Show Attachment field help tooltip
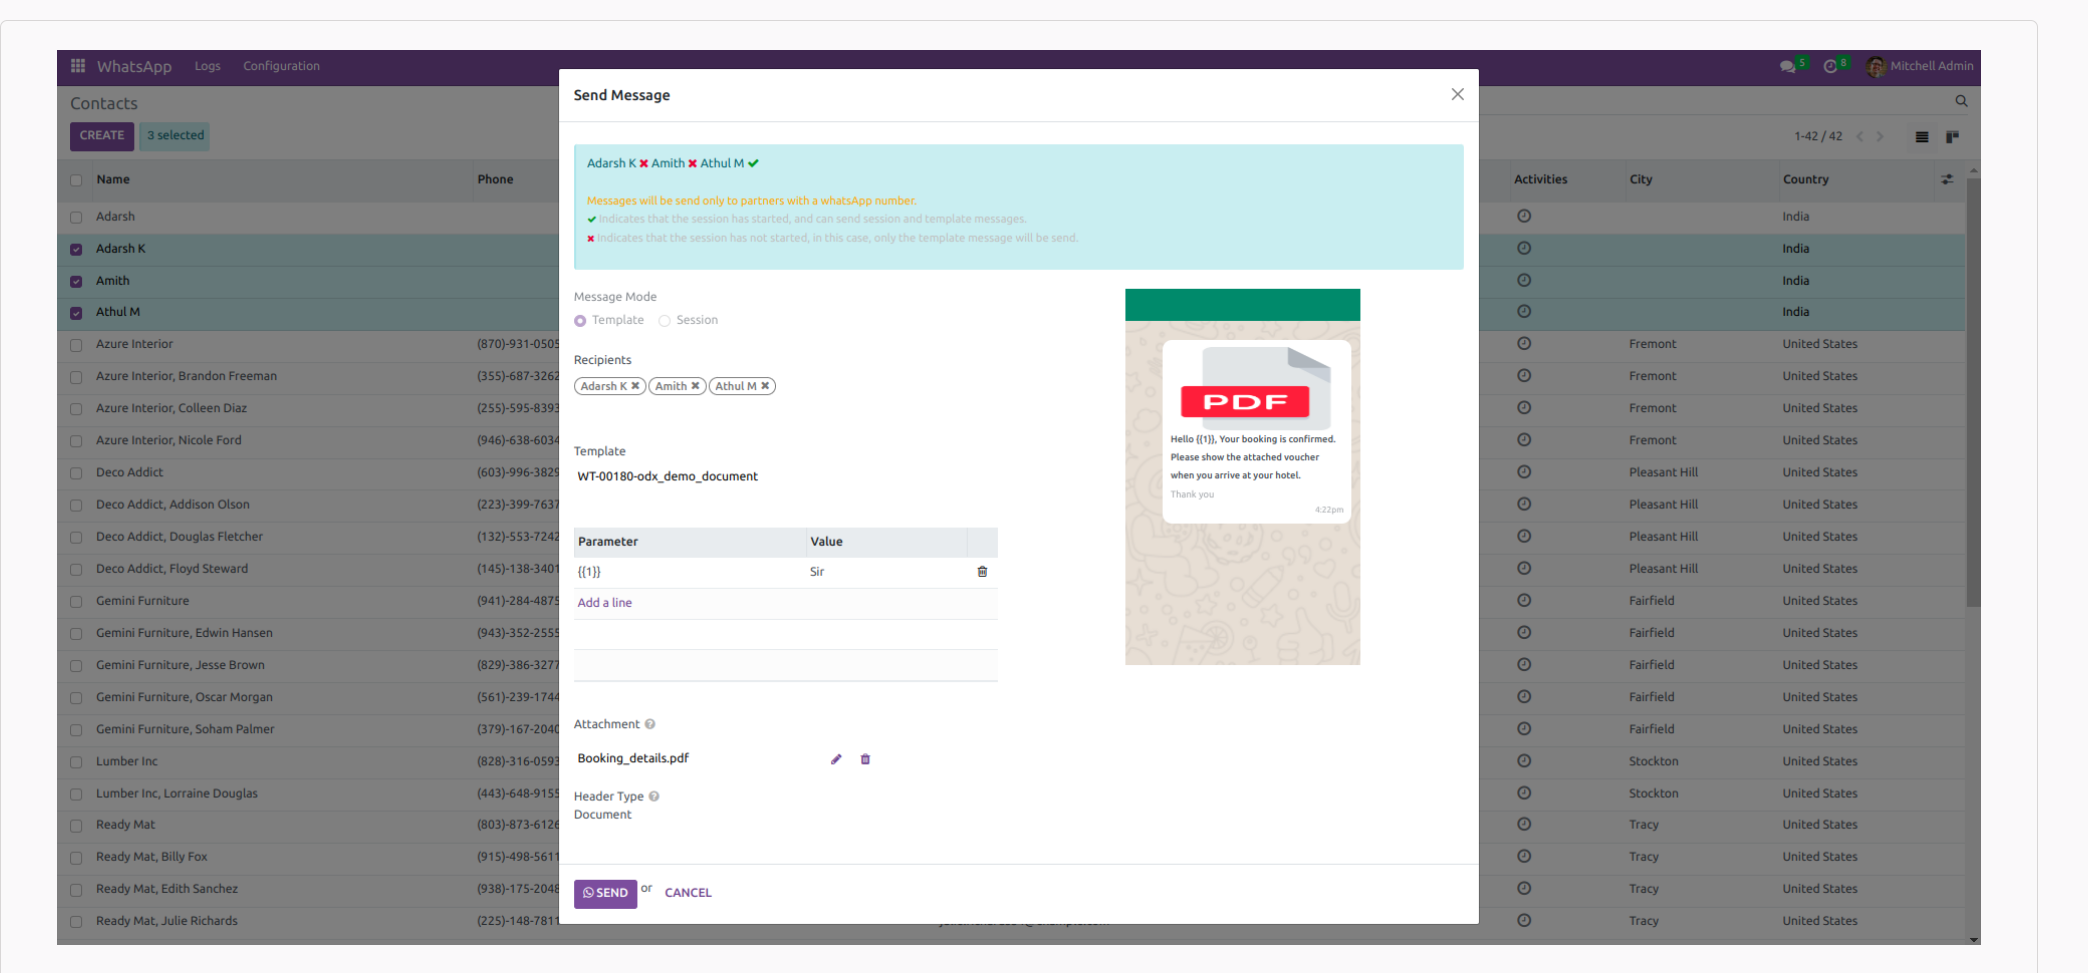 (x=650, y=724)
